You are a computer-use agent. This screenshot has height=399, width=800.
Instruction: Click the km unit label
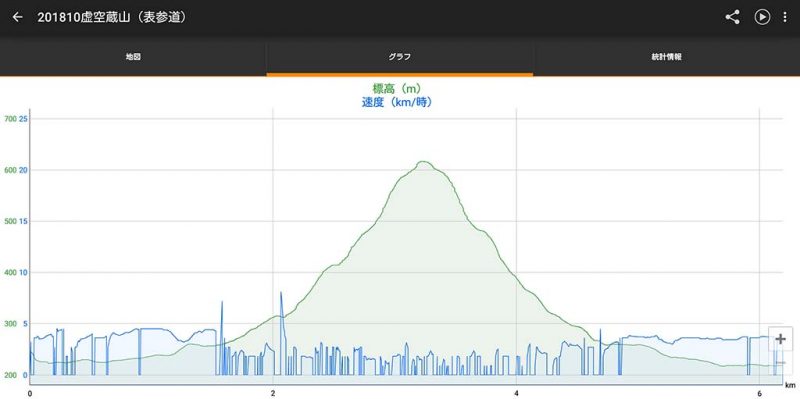[790, 385]
